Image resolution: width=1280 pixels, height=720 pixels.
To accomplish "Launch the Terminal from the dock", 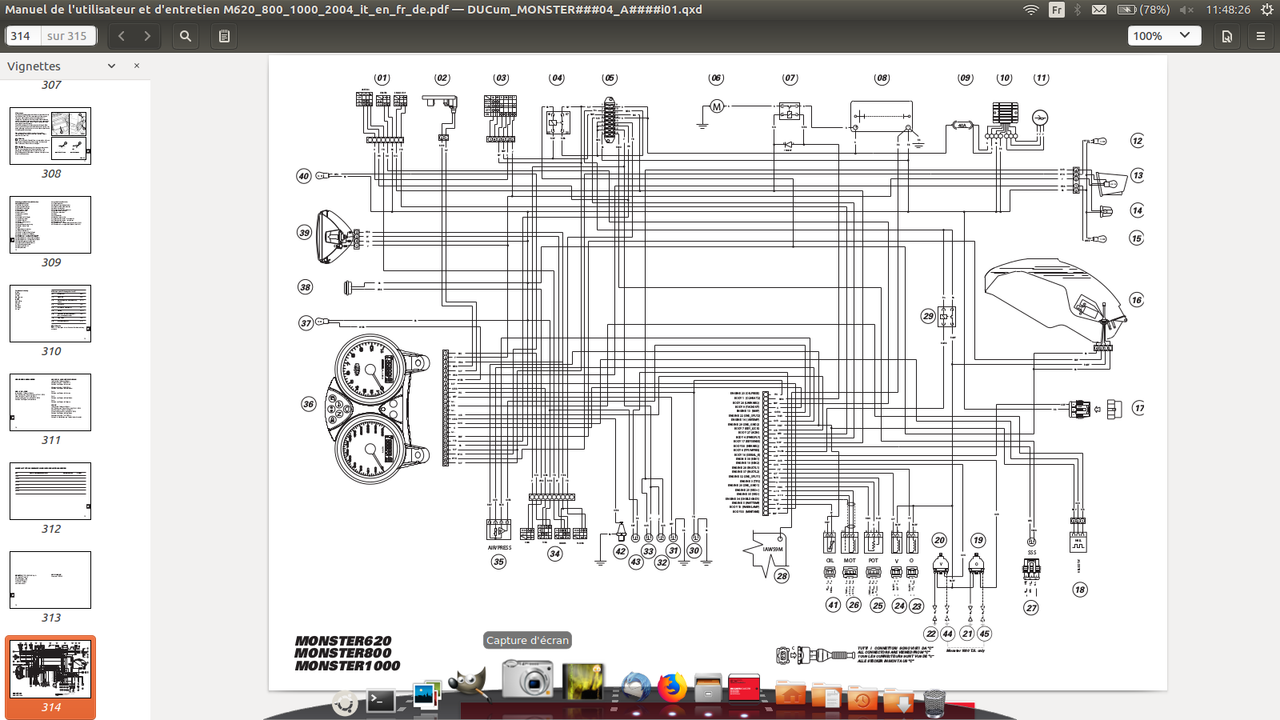I will [380, 701].
